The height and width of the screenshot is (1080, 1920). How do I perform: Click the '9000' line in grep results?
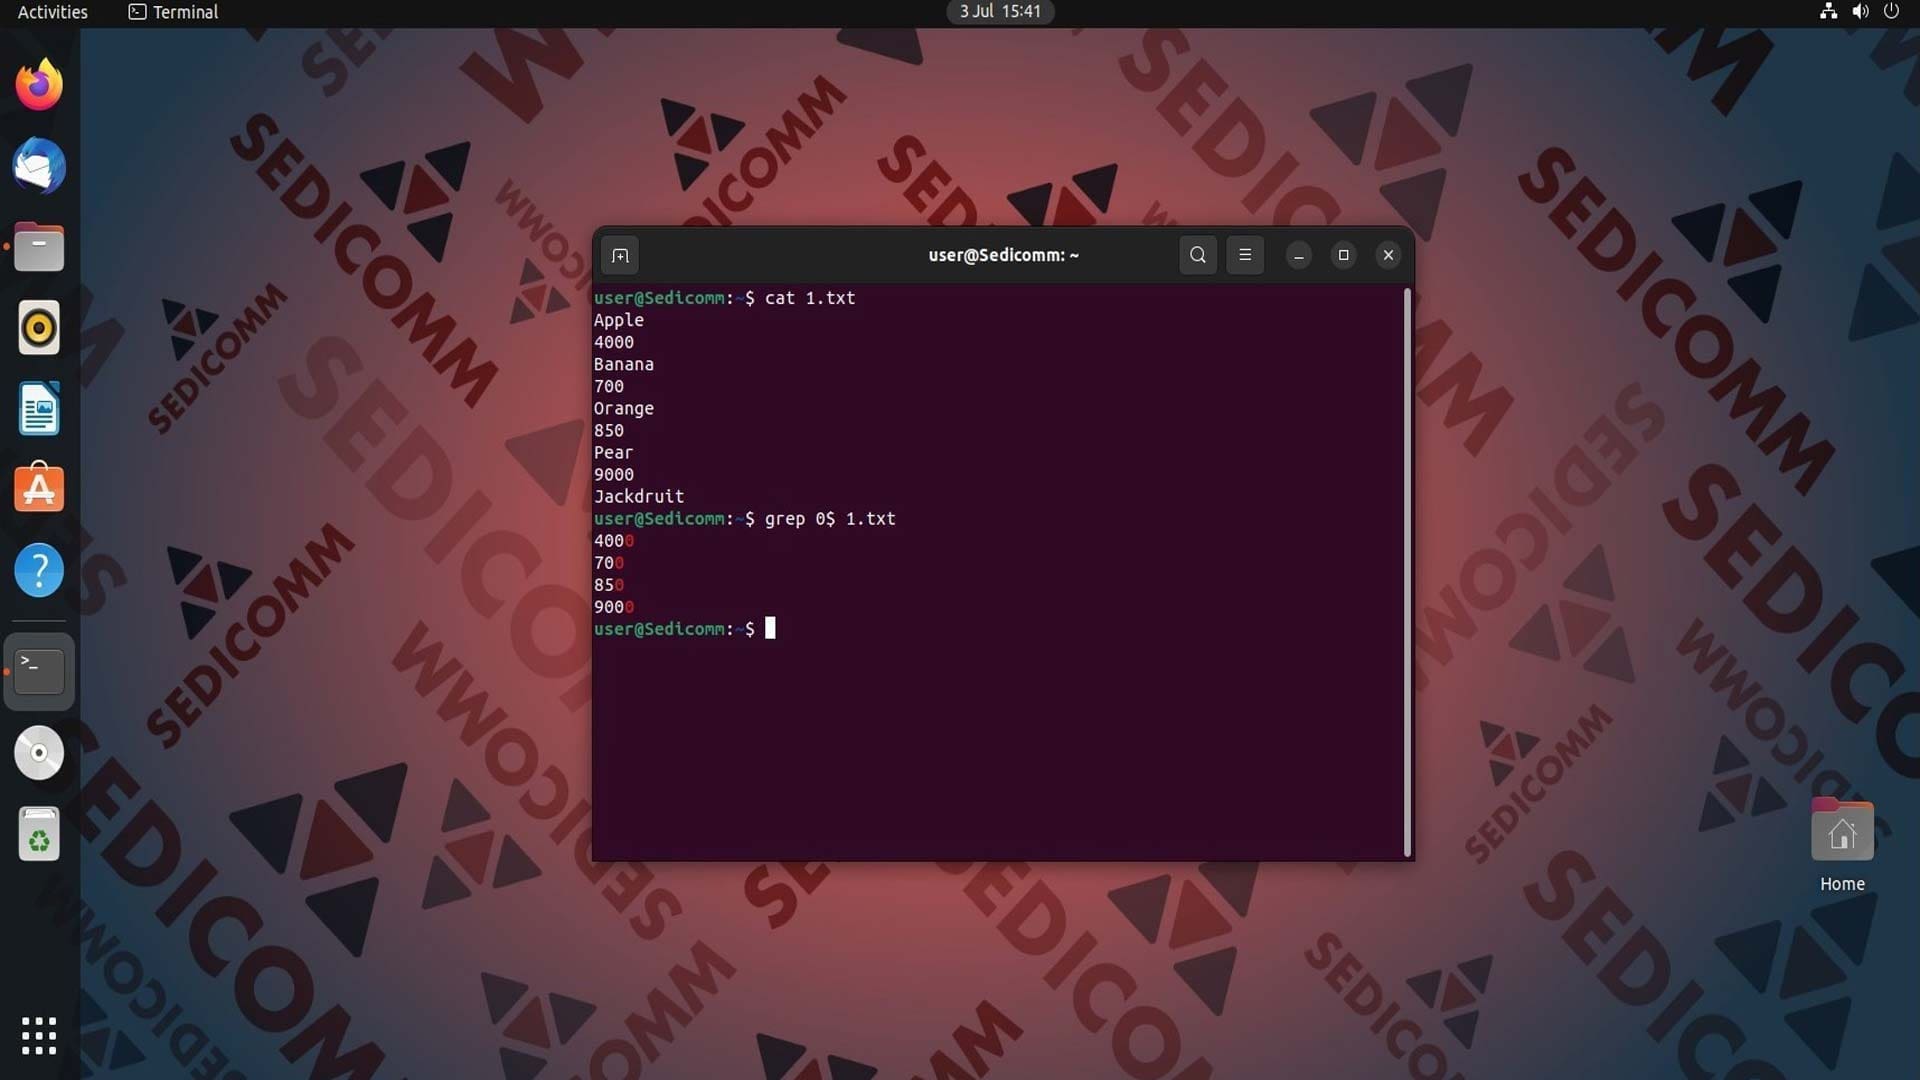[614, 607]
